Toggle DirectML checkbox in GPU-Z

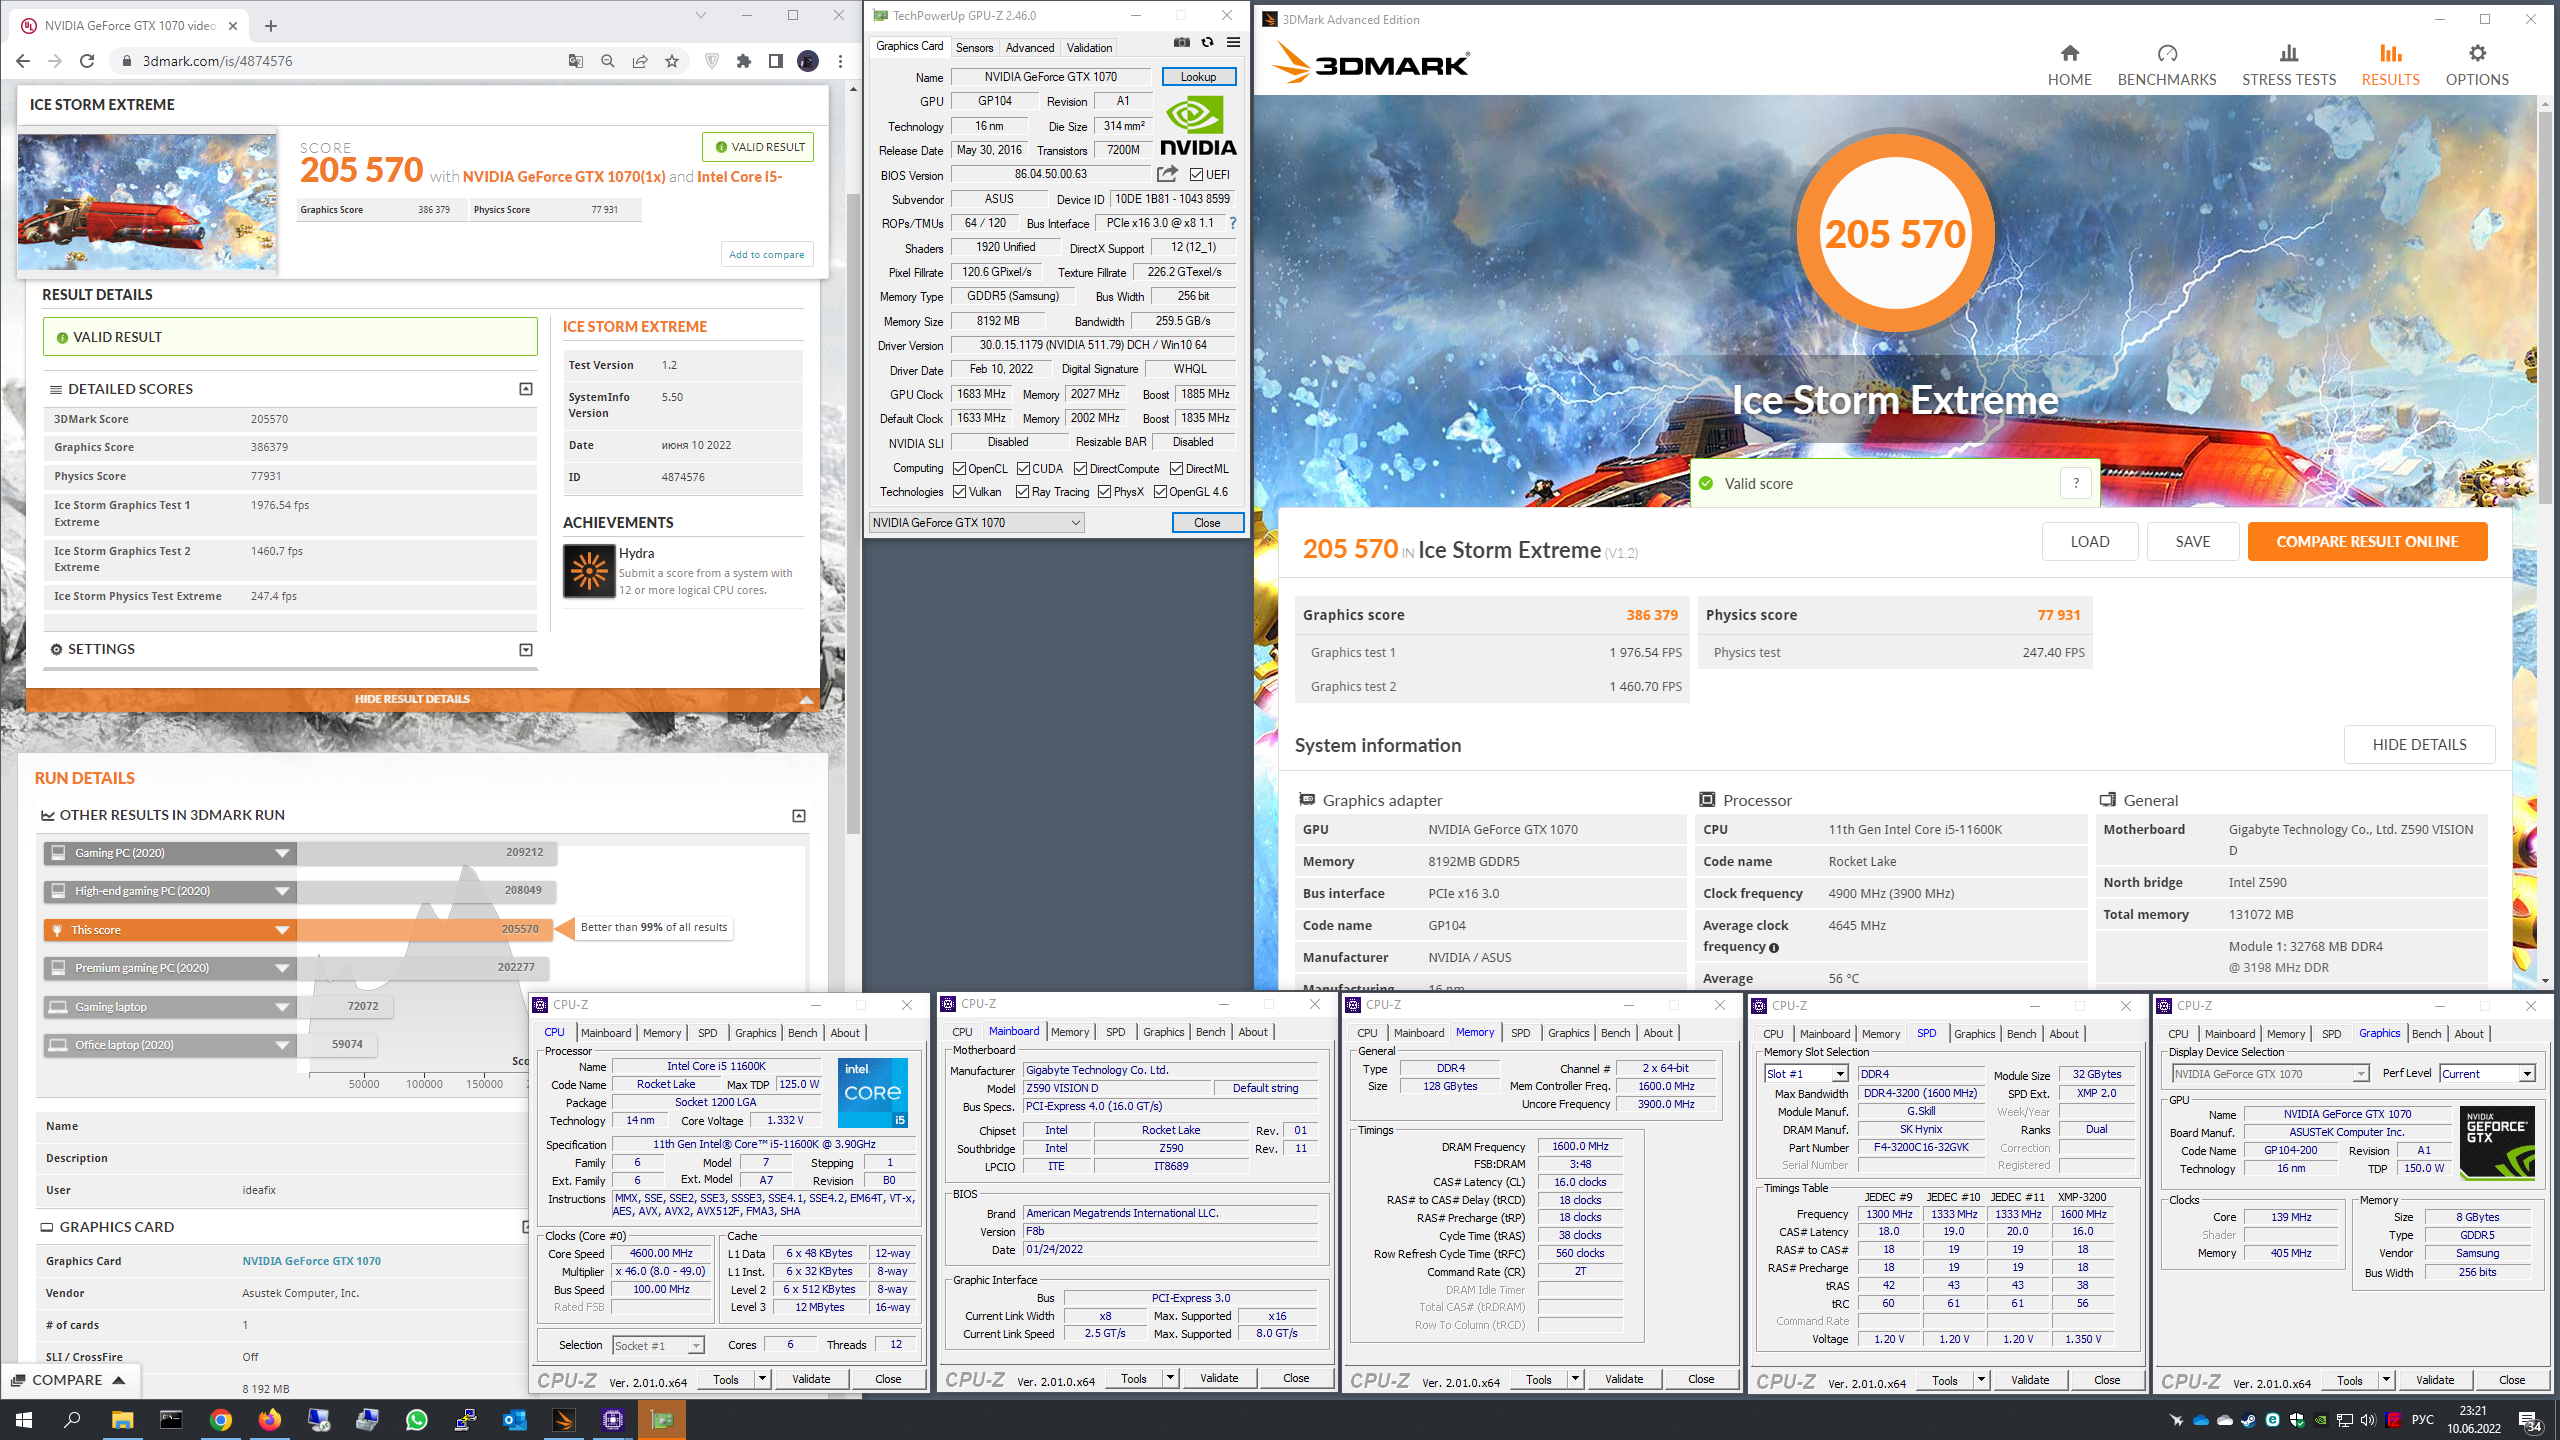point(1176,468)
